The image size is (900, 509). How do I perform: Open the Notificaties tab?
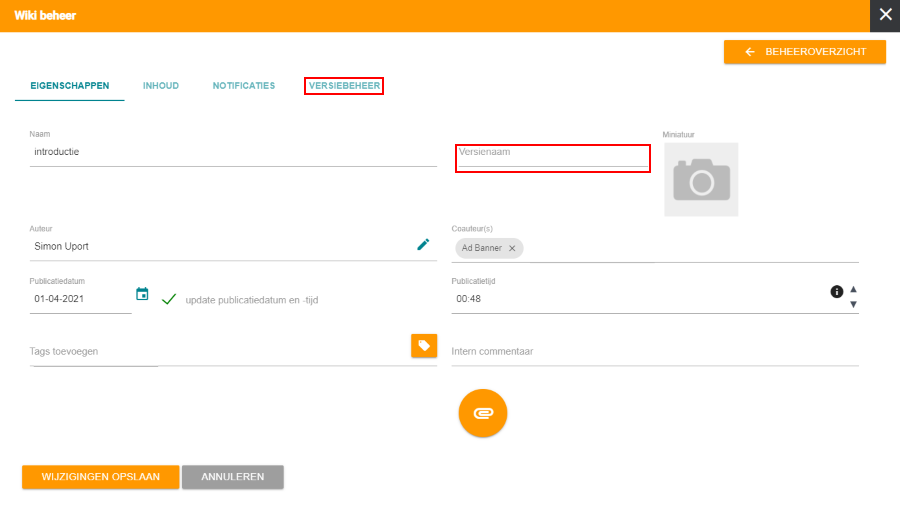tap(243, 86)
